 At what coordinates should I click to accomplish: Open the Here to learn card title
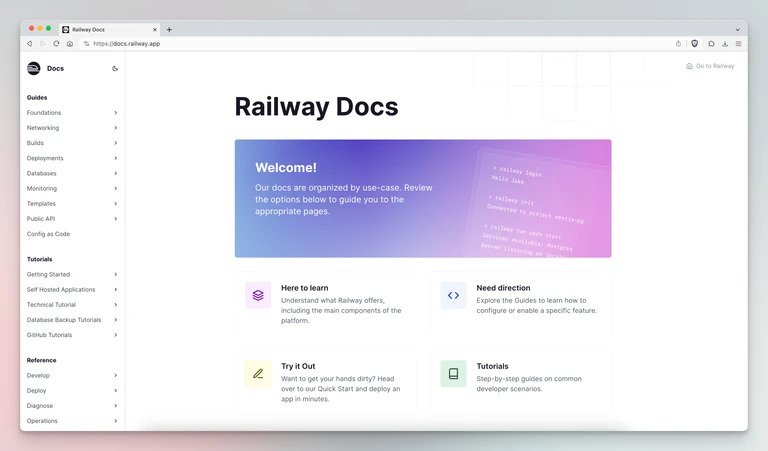pos(305,288)
